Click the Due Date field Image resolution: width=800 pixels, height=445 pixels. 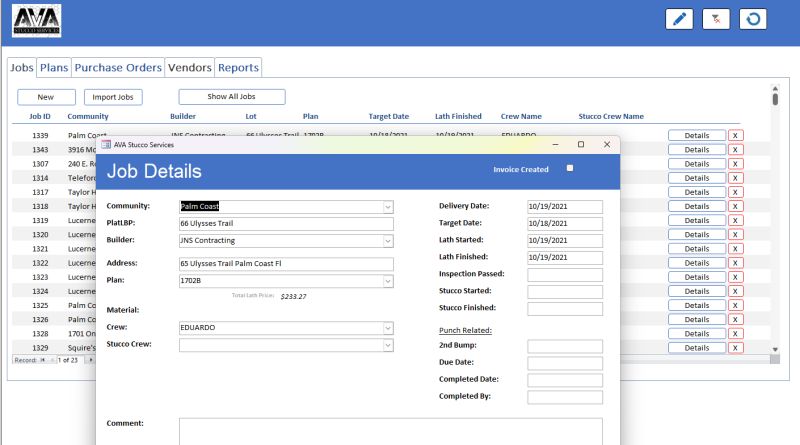coord(565,363)
